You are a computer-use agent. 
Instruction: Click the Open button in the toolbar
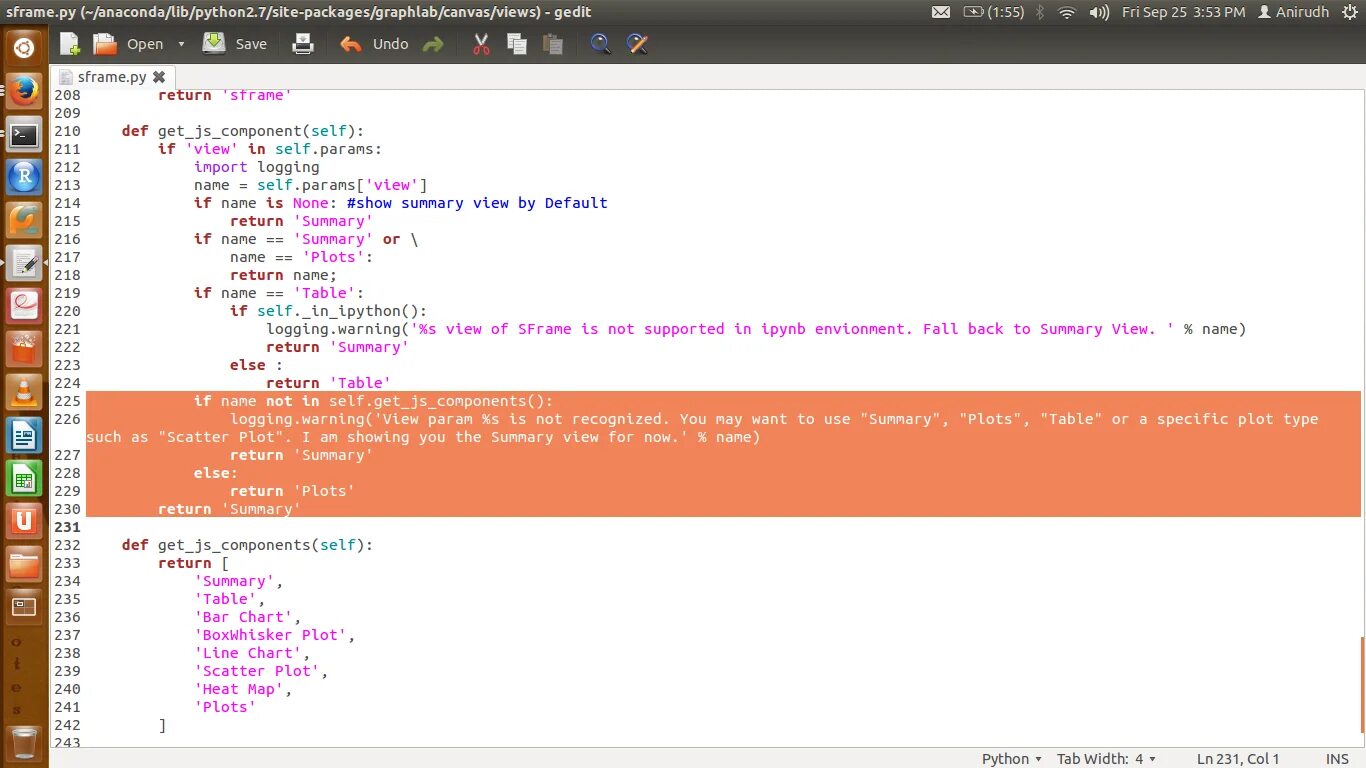[129, 44]
